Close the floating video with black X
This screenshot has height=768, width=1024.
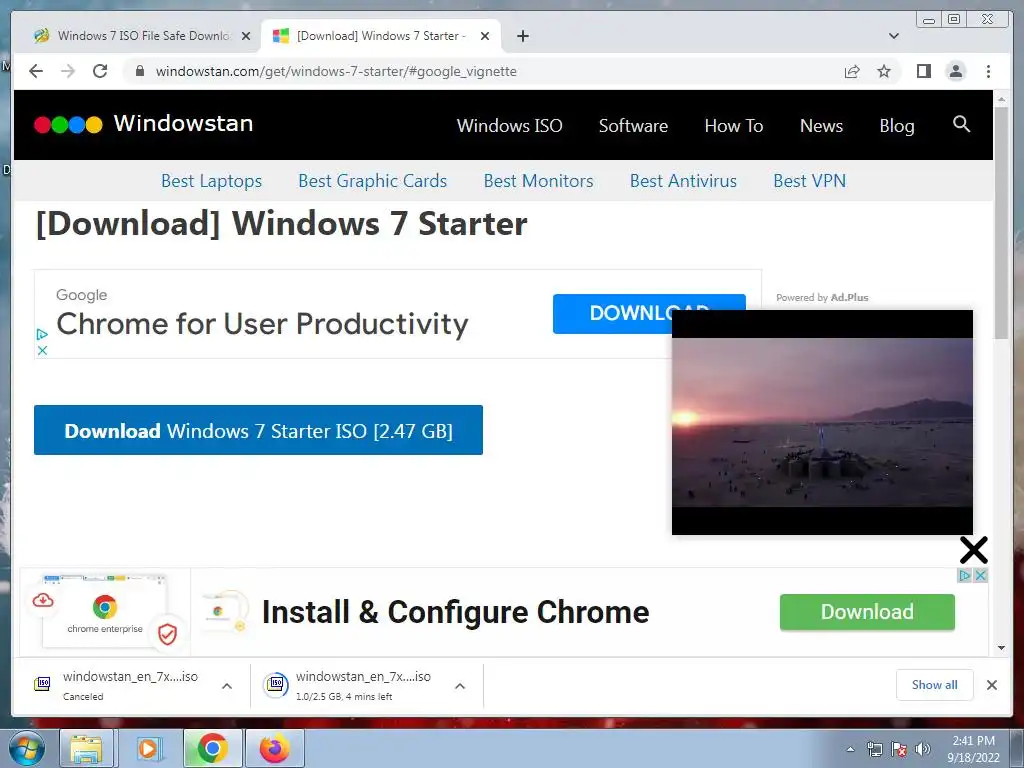coord(973,550)
